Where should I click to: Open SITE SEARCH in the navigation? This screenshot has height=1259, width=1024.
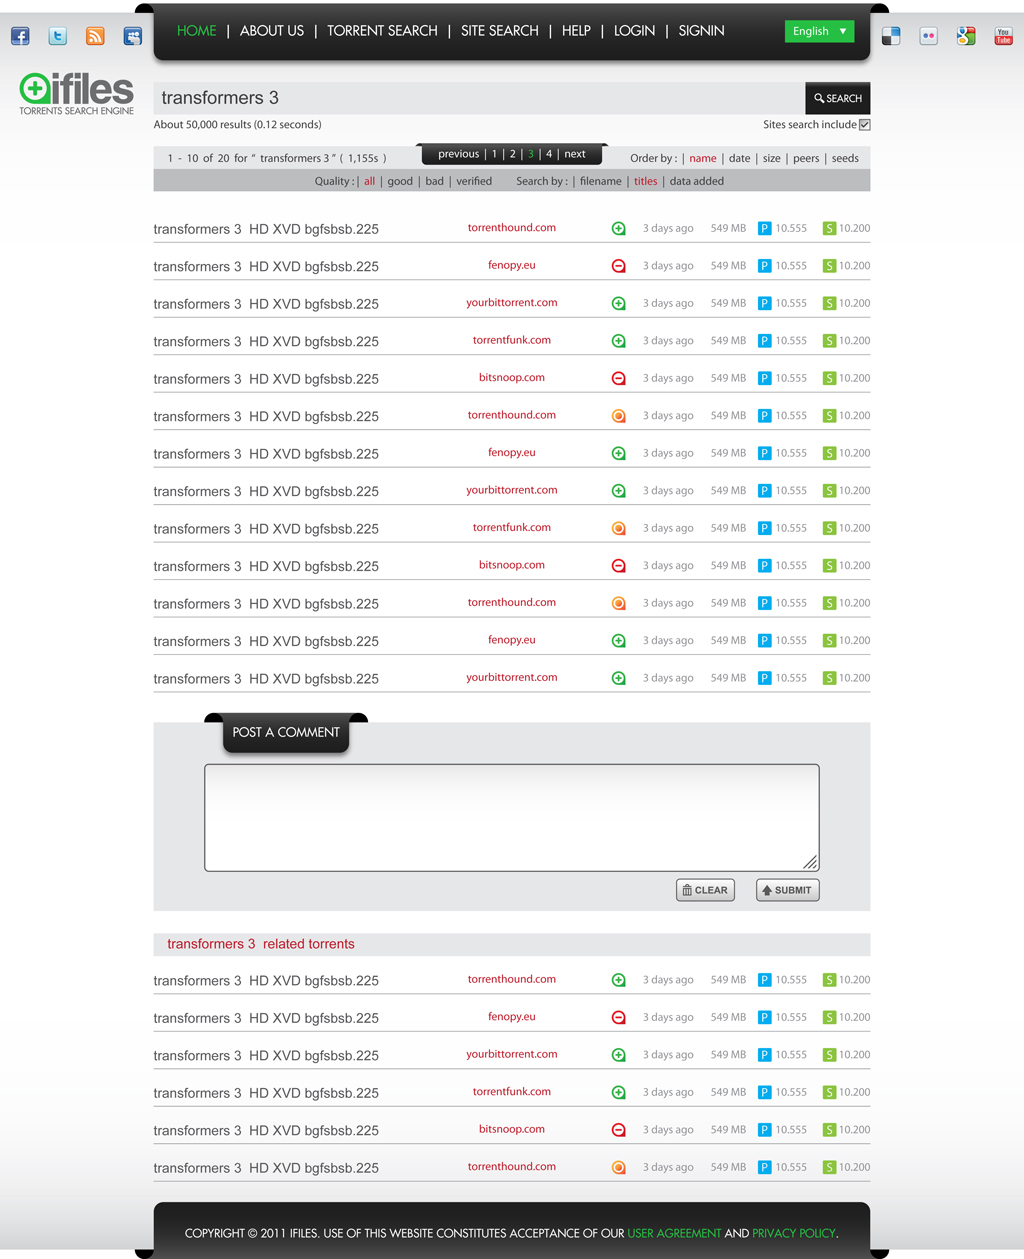pos(500,31)
